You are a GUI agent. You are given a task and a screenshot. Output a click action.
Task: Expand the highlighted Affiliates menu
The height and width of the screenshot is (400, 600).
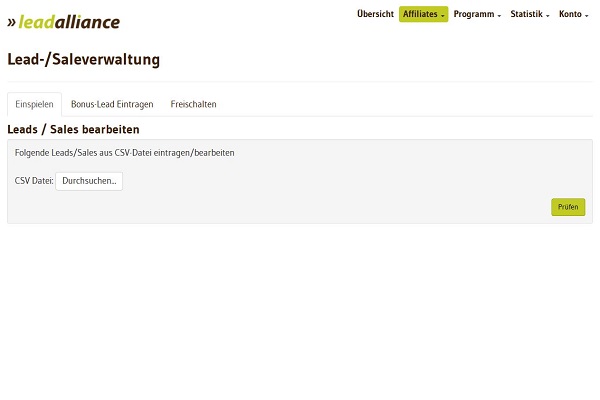pos(422,14)
